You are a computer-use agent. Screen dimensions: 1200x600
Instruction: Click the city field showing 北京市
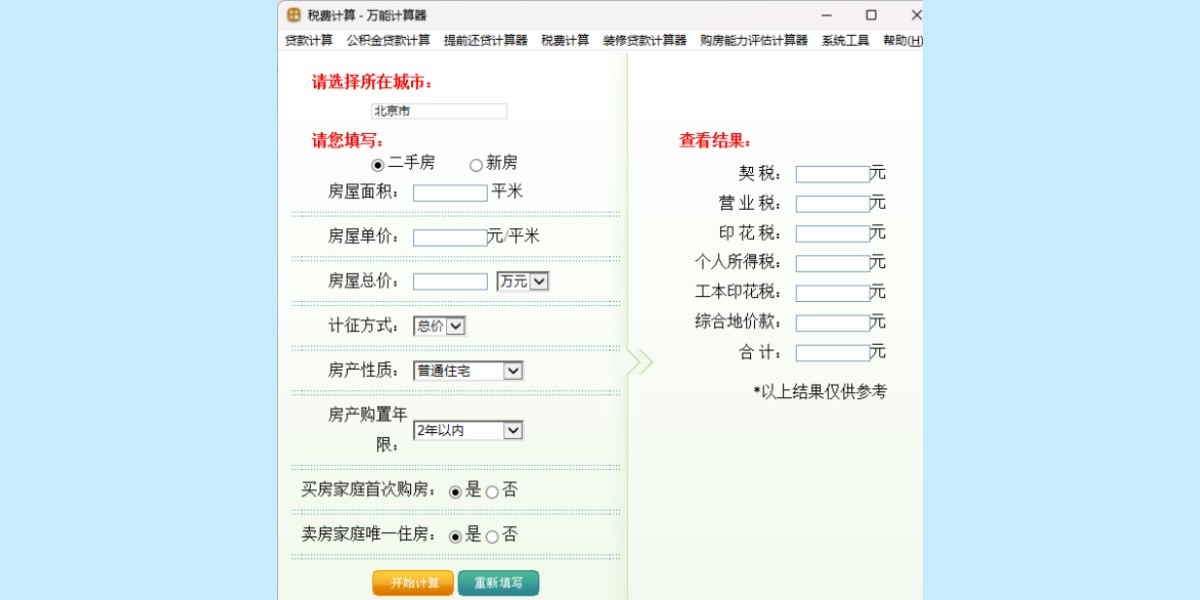(439, 111)
